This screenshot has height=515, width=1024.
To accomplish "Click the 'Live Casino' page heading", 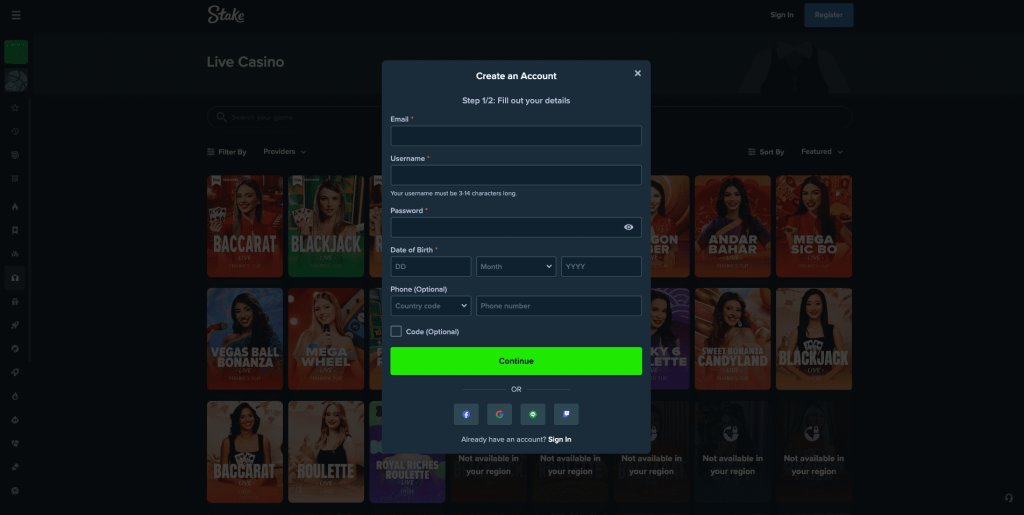I will pyautogui.click(x=246, y=62).
